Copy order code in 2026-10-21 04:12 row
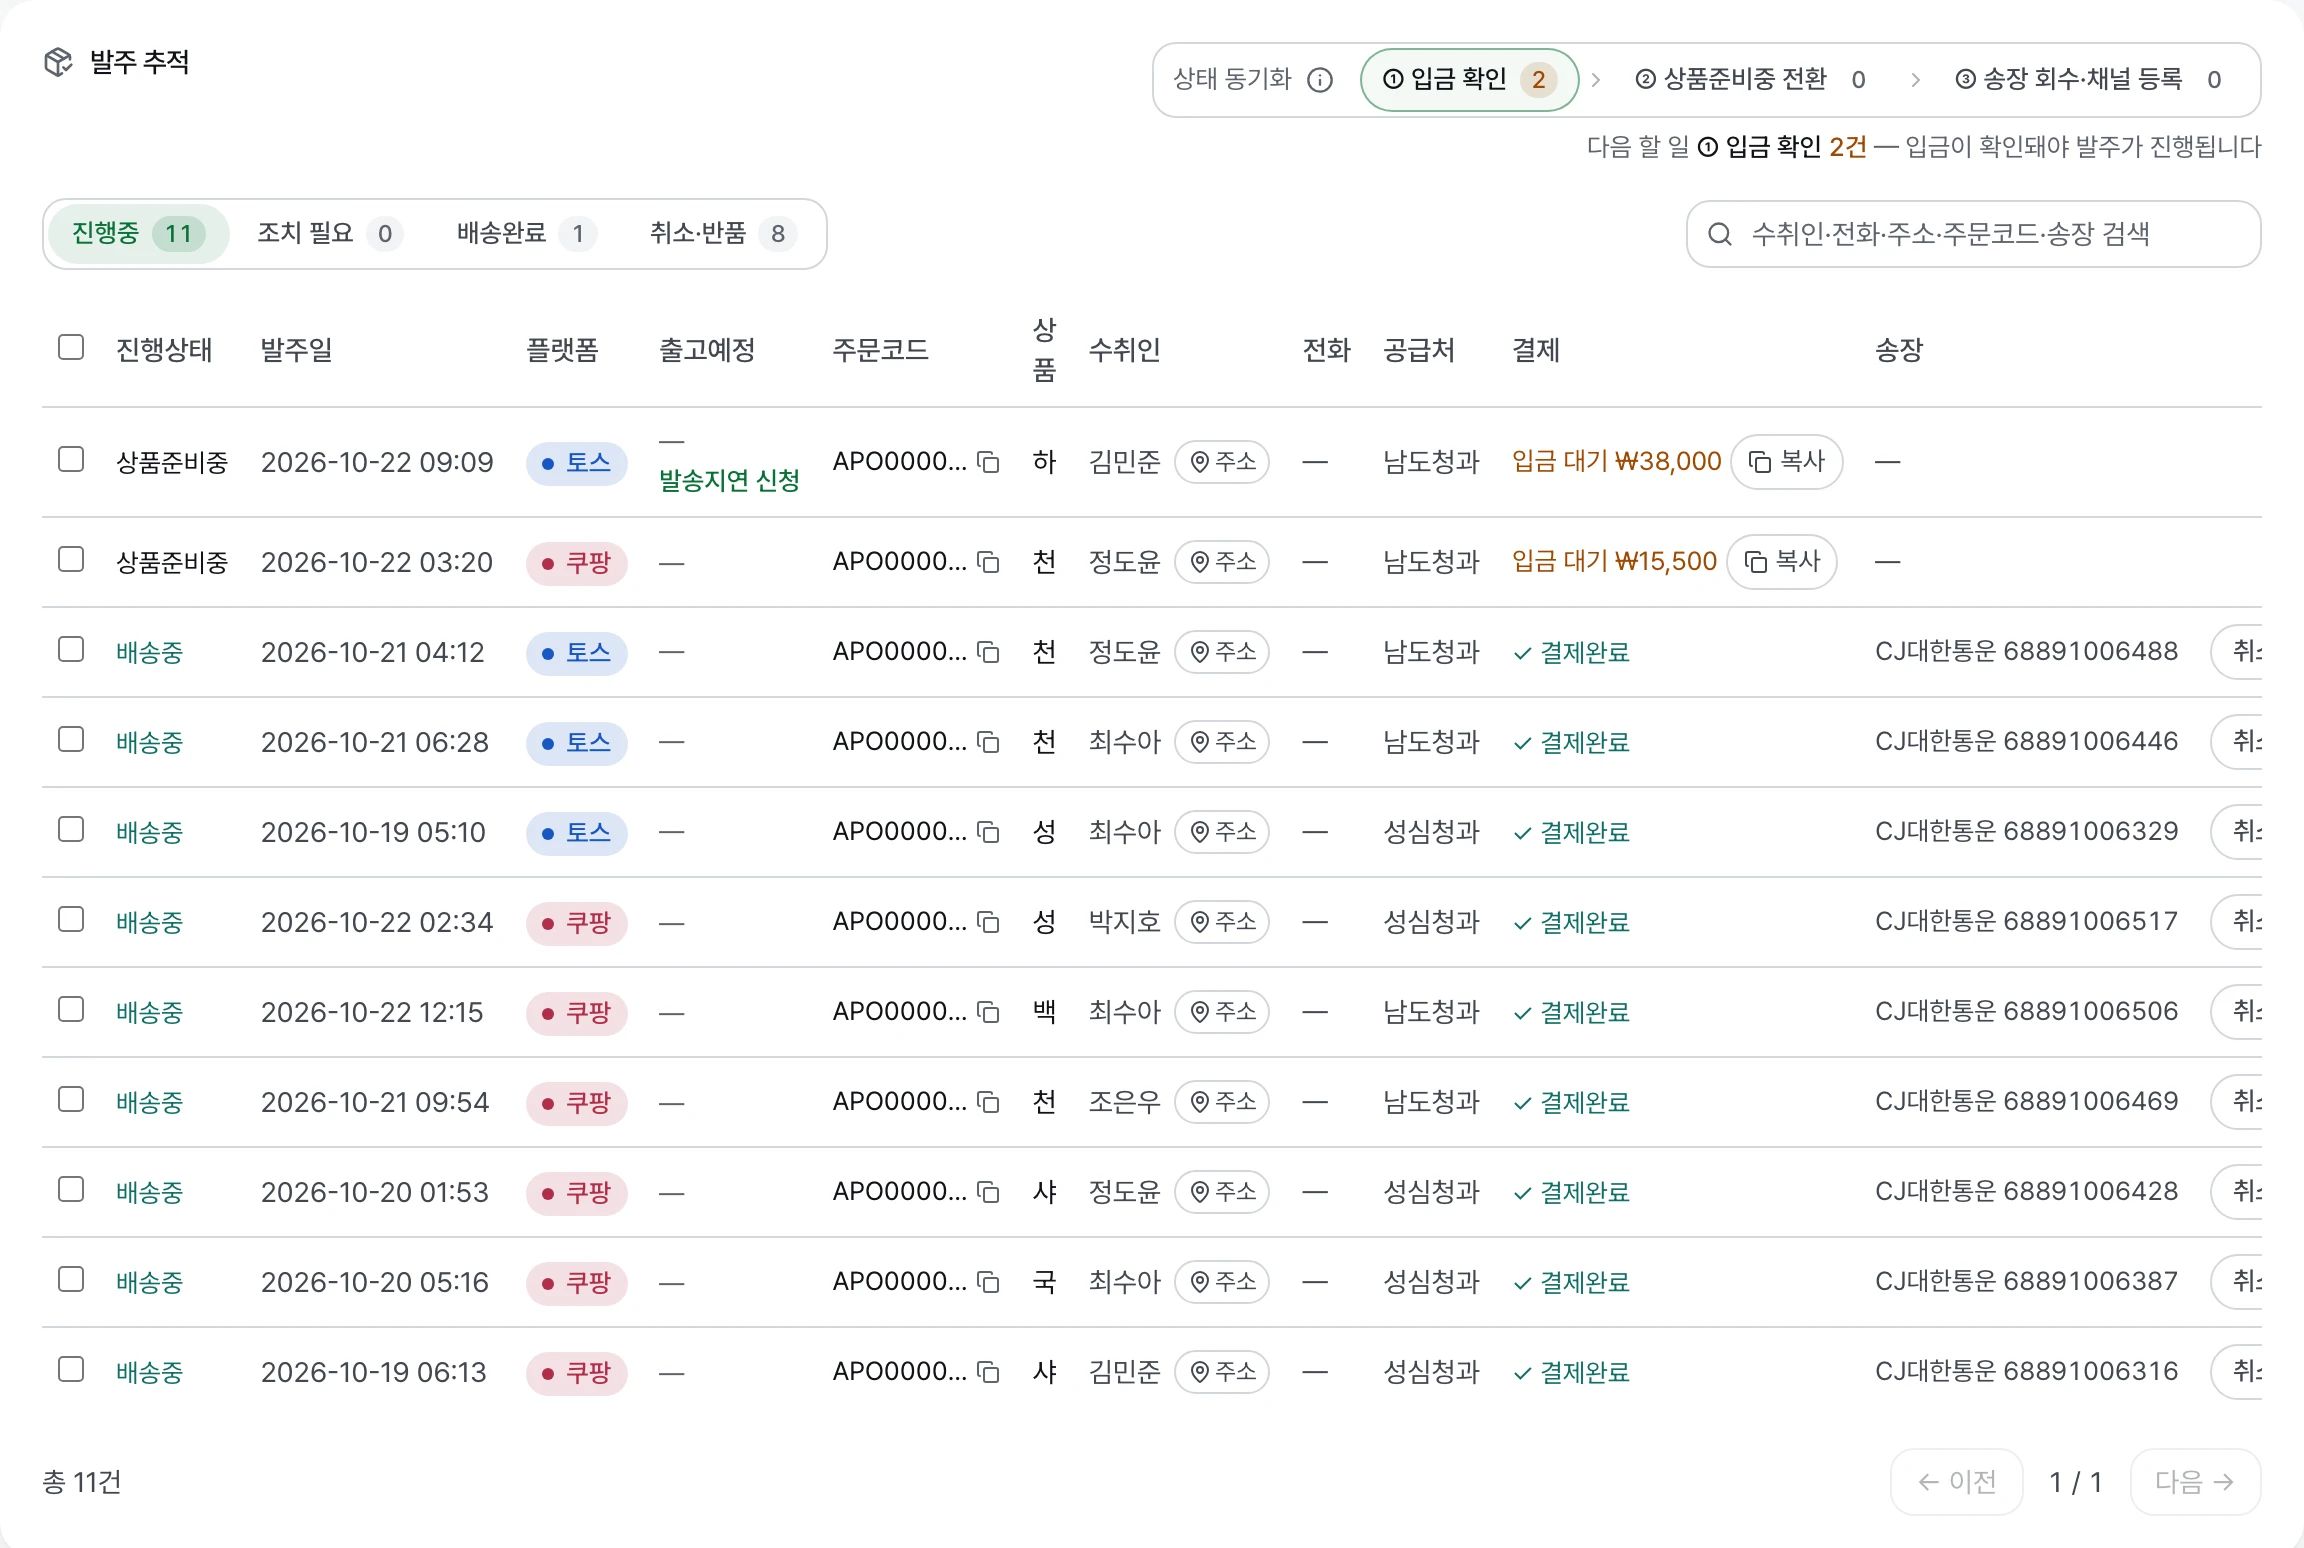 (988, 652)
